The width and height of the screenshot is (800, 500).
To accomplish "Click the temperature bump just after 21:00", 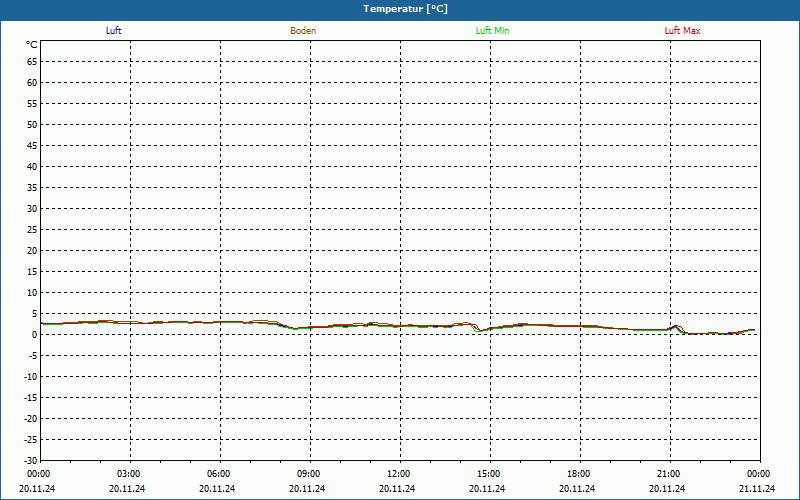I will (x=676, y=327).
